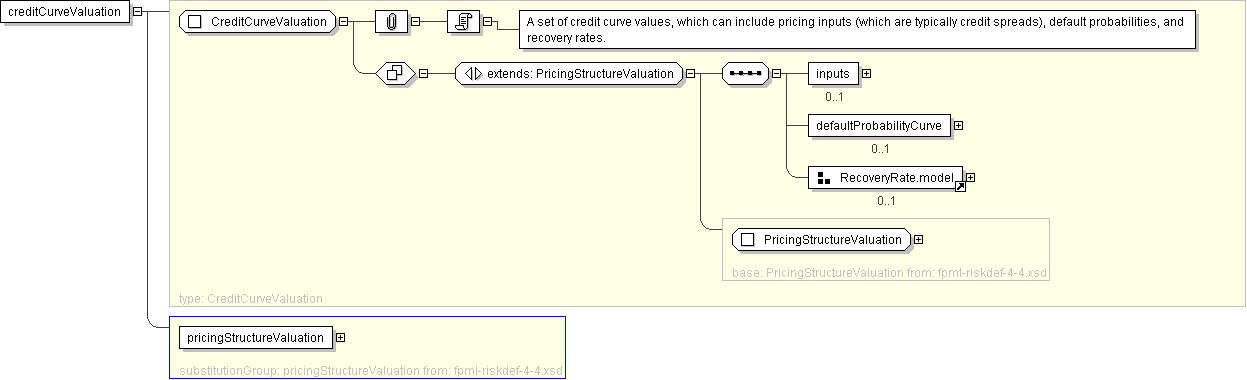Click the PricingStructureValuation type square icon
The height and width of the screenshot is (380, 1247).
click(747, 240)
